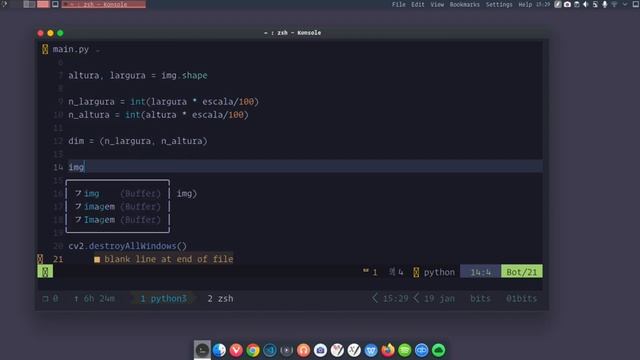Click the green mode indicator in statusline
Viewport: 640px width, 360px height.
(x=45, y=271)
